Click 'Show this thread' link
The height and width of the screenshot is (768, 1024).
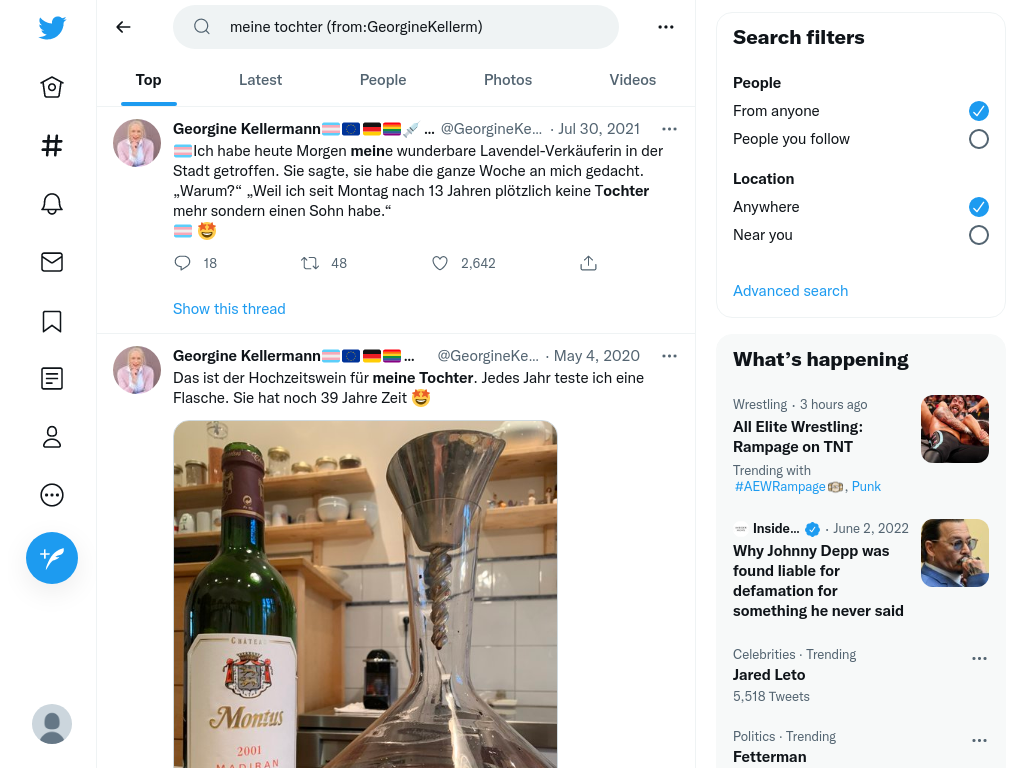(x=229, y=309)
